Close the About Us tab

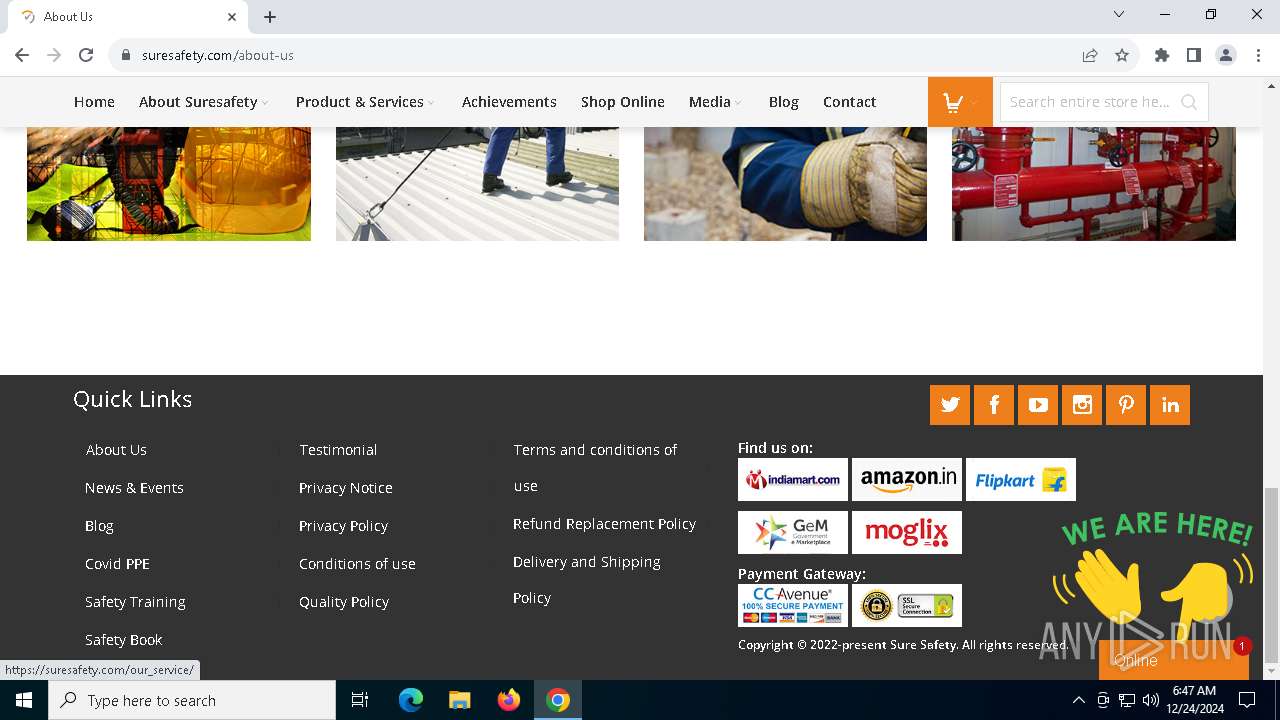[232, 17]
